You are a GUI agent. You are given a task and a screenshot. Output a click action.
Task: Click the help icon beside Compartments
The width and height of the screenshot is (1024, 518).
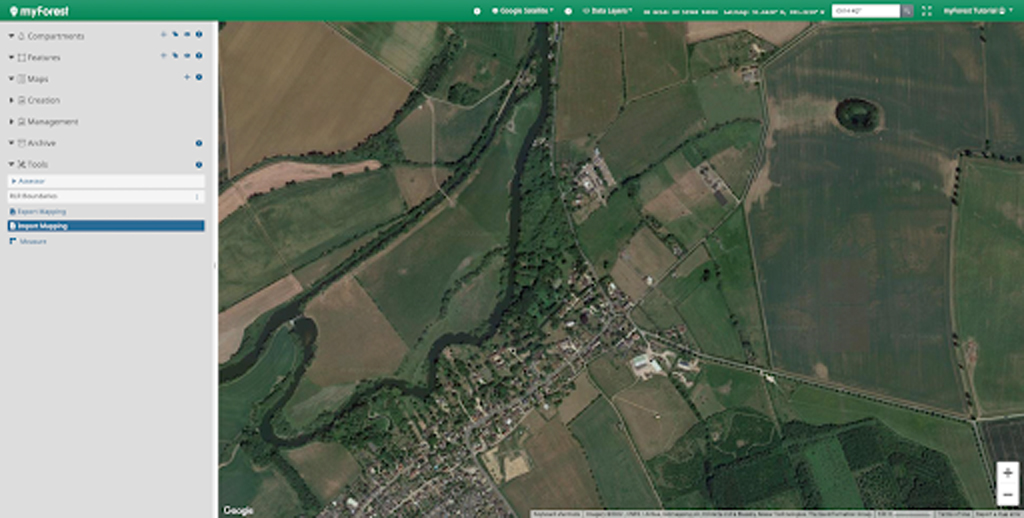pos(199,35)
